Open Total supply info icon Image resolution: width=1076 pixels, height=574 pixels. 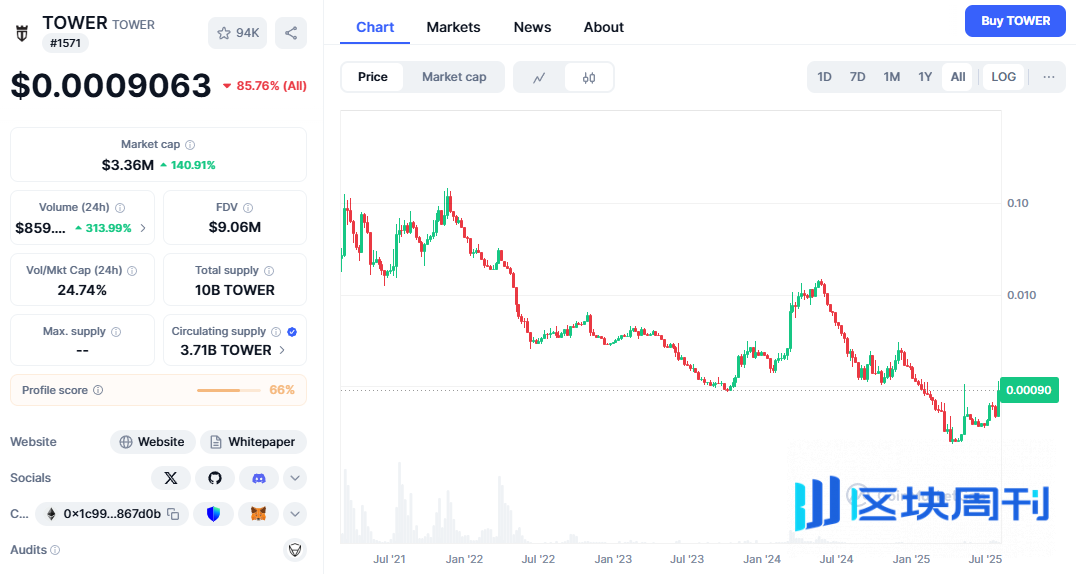coord(269,271)
